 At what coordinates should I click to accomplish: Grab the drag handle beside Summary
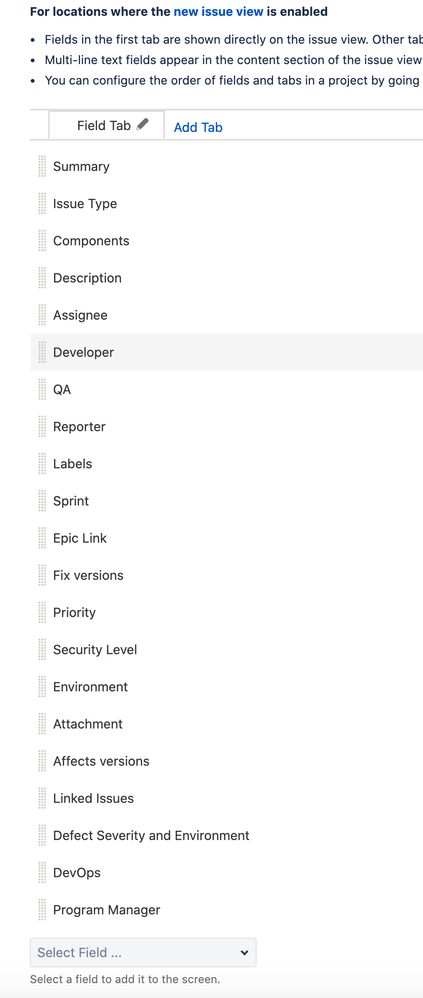(x=42, y=166)
